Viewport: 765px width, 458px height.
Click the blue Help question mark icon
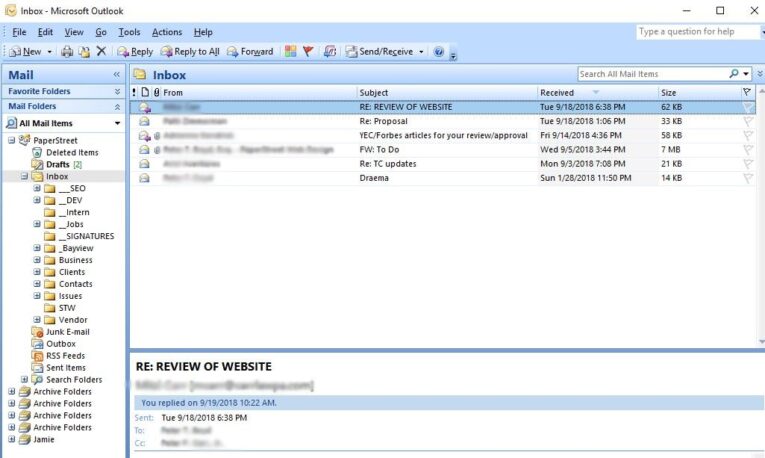pos(439,51)
